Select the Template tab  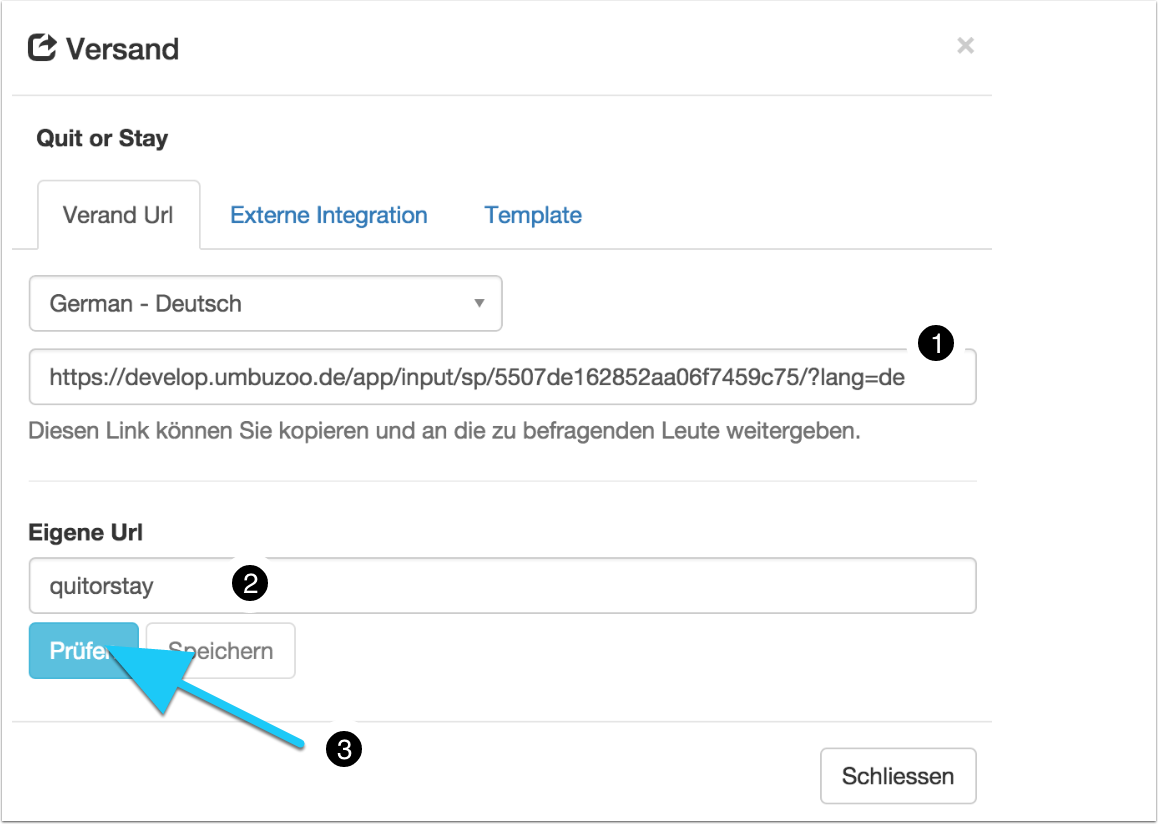(x=533, y=215)
